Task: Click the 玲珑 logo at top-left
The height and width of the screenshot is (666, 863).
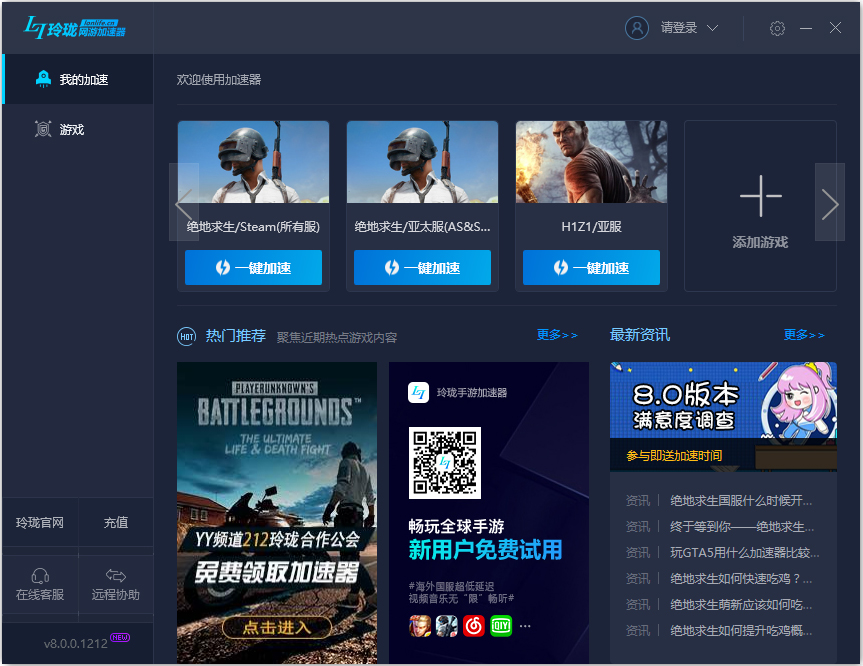Action: point(74,28)
